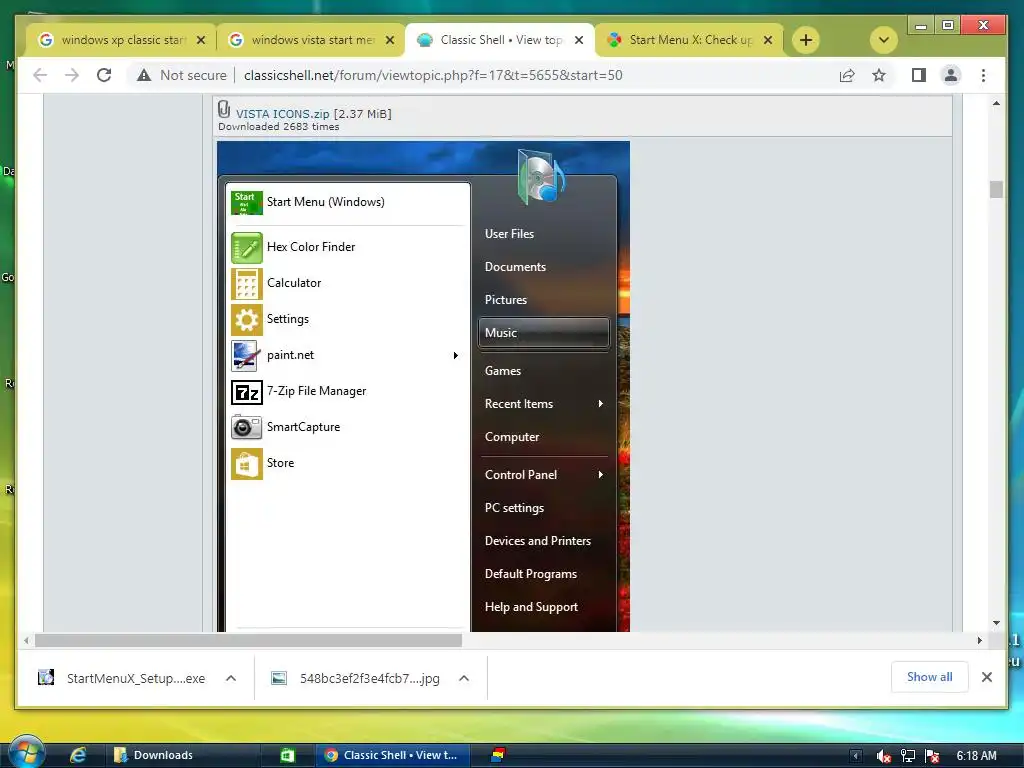The height and width of the screenshot is (768, 1024).
Task: Click the tab search chevron button
Action: click(x=884, y=40)
